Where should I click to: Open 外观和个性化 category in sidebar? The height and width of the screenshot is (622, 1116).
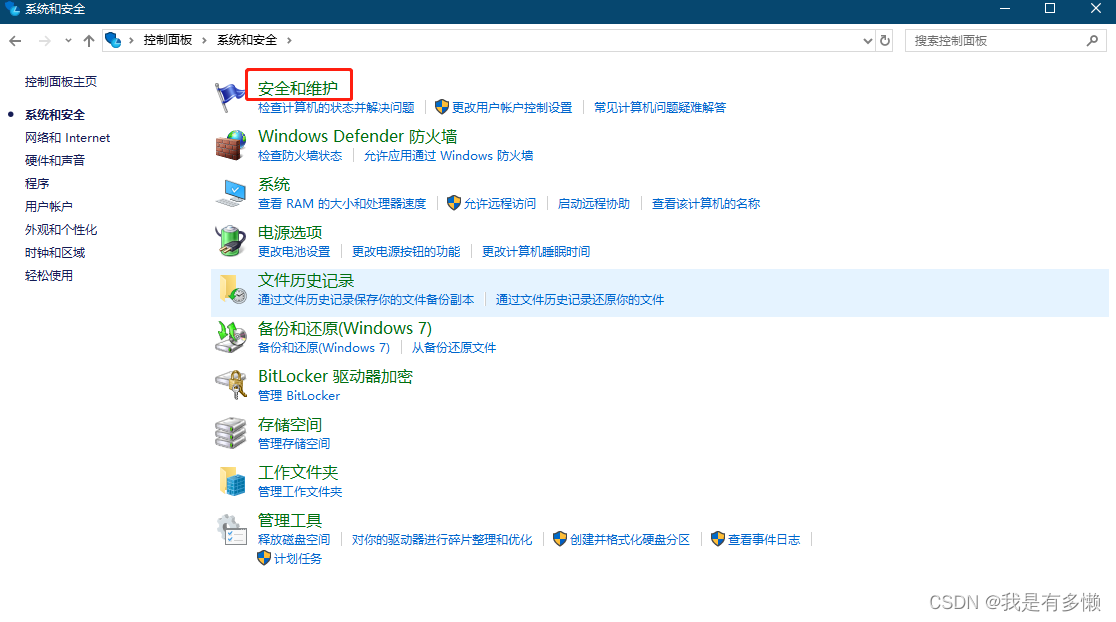click(x=61, y=229)
